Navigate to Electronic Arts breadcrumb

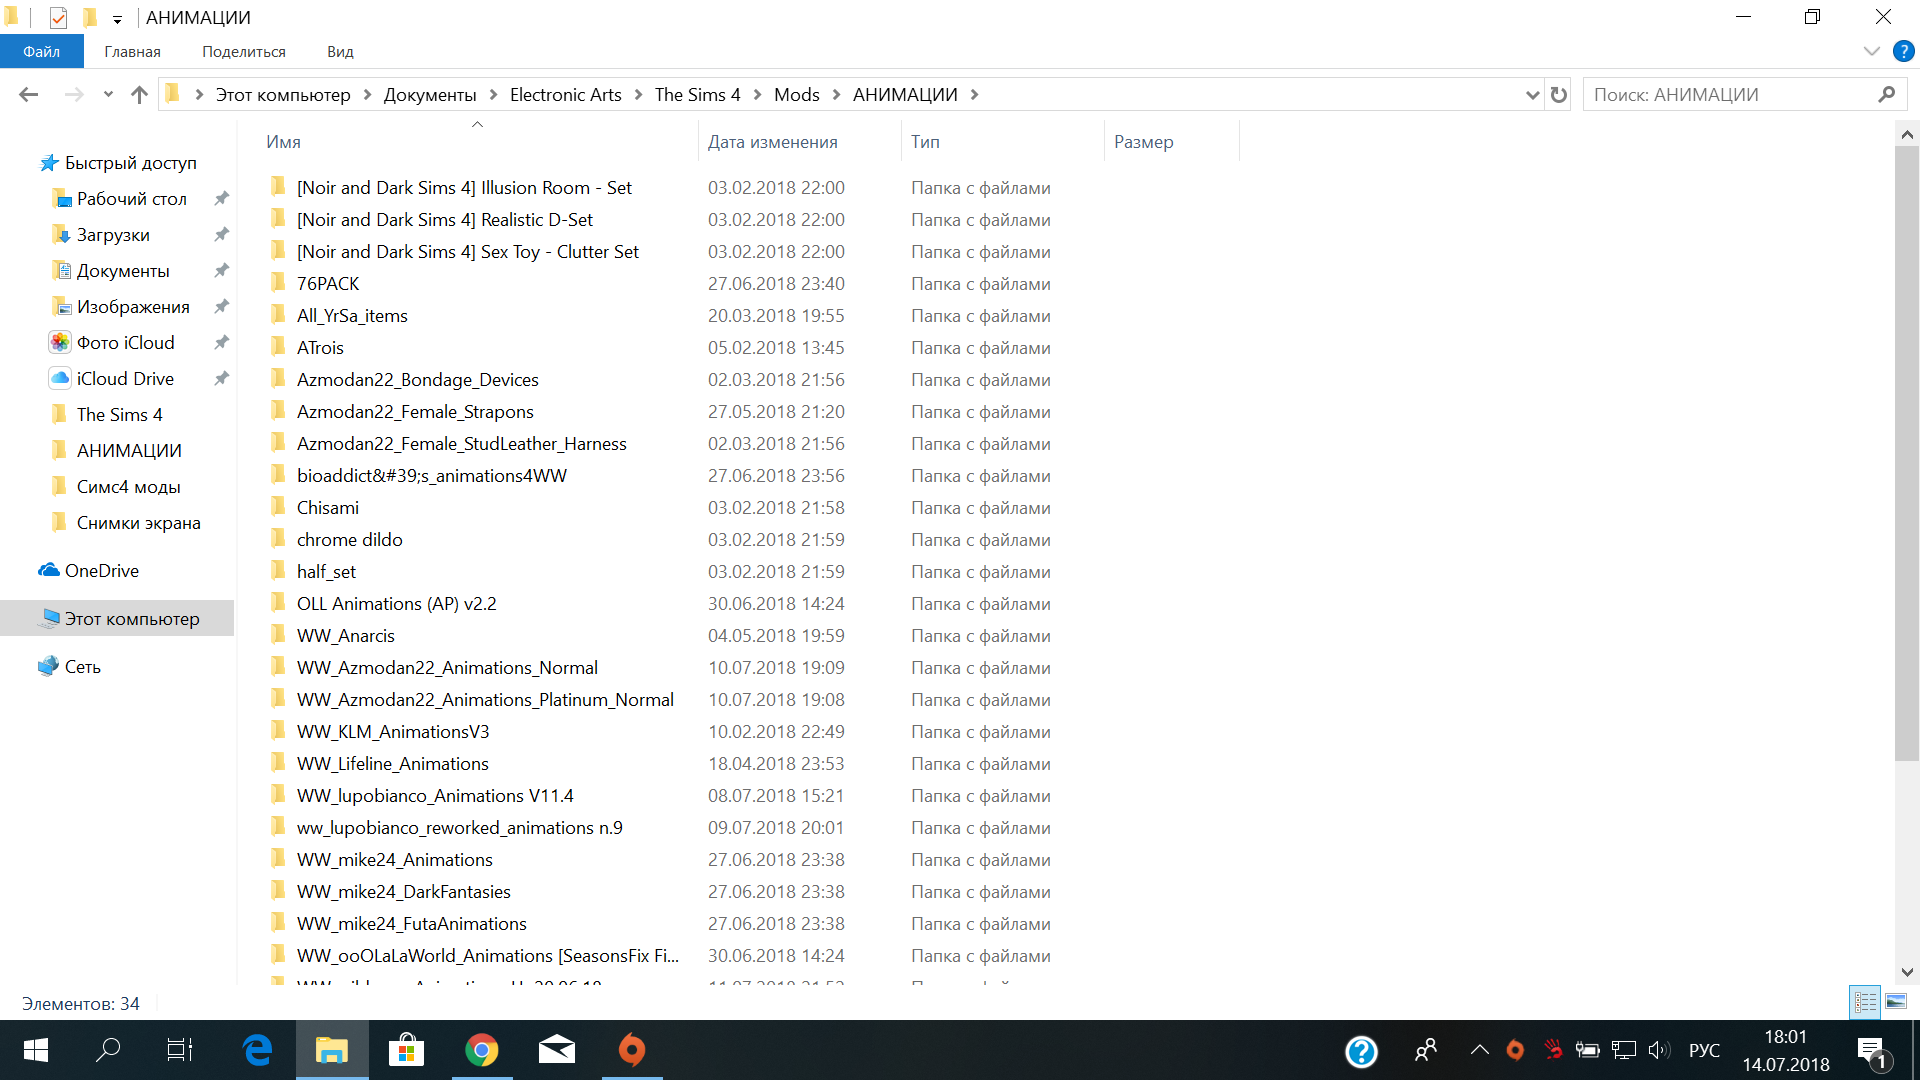tap(565, 94)
